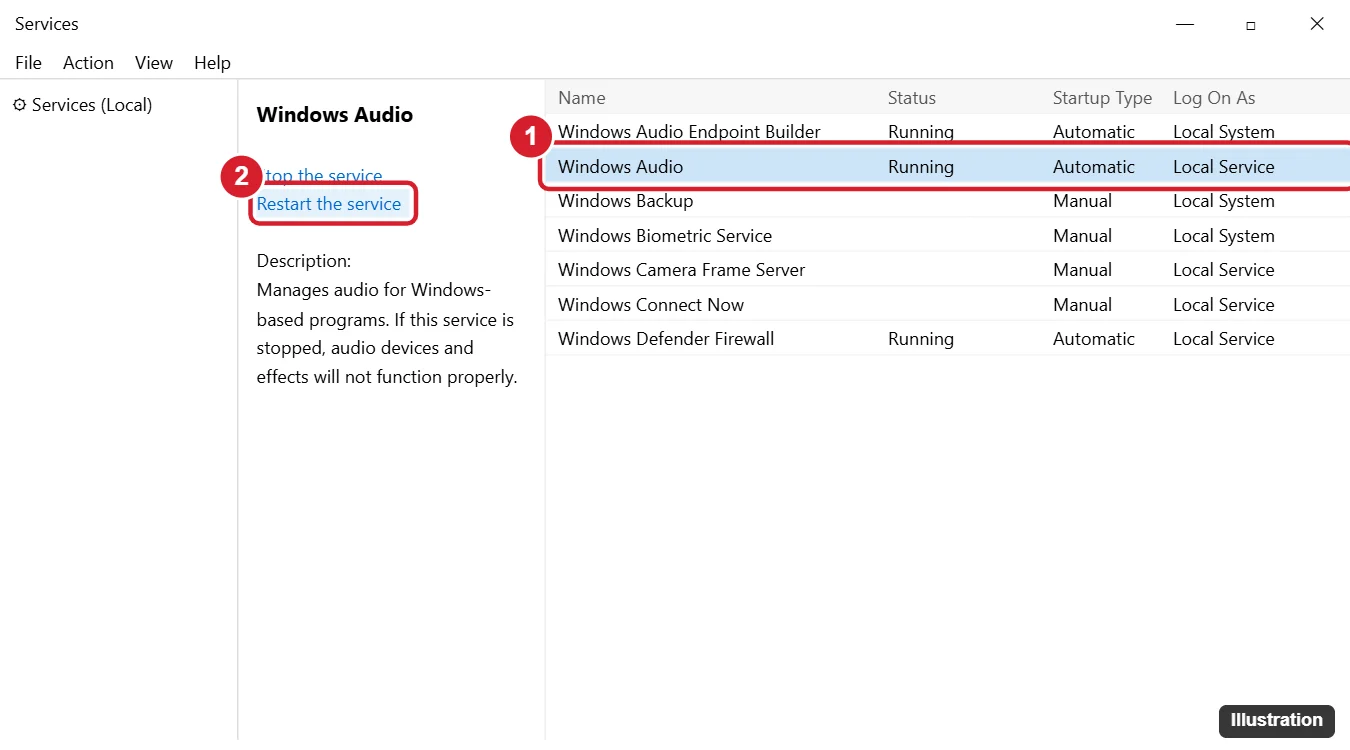Image resolution: width=1350 pixels, height=750 pixels.
Task: Close the Services window
Action: 1317,24
